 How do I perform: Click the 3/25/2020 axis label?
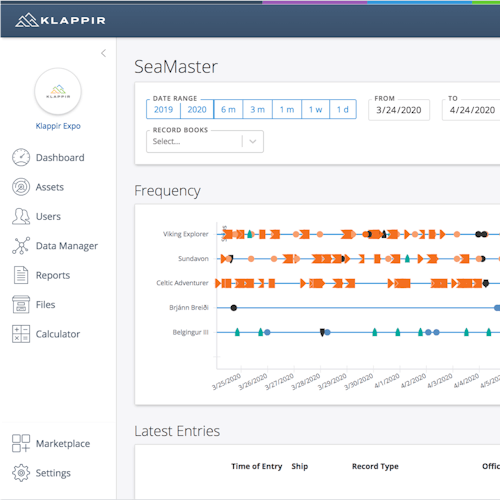(x=227, y=382)
